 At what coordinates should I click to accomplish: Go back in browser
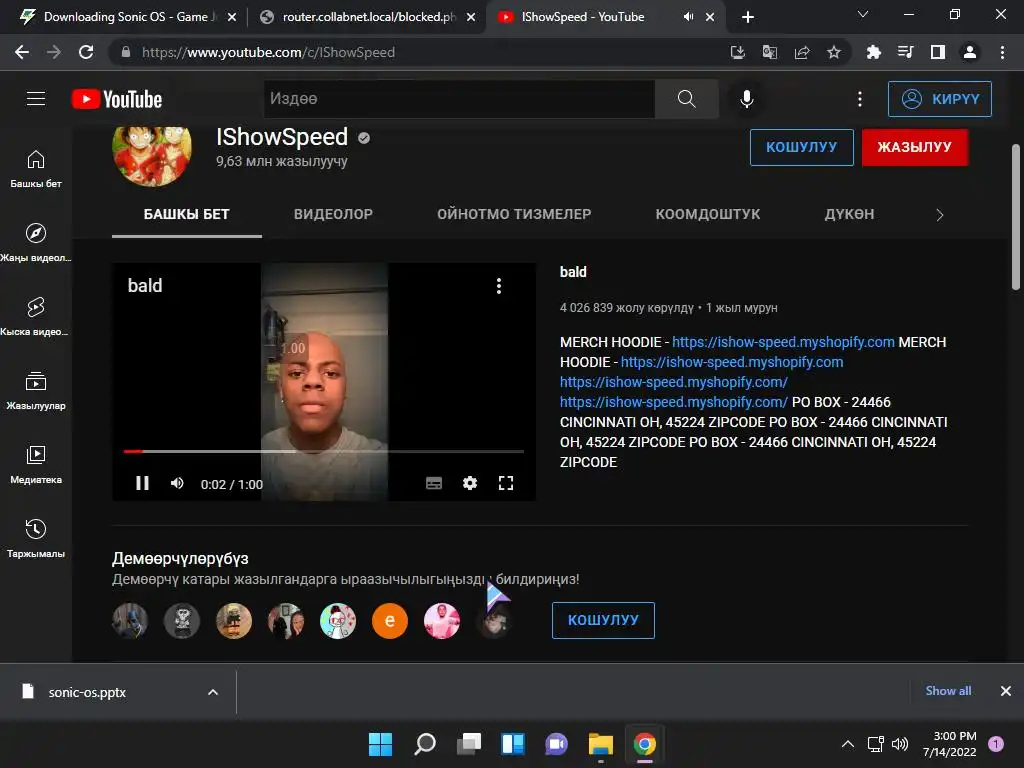pyautogui.click(x=22, y=52)
